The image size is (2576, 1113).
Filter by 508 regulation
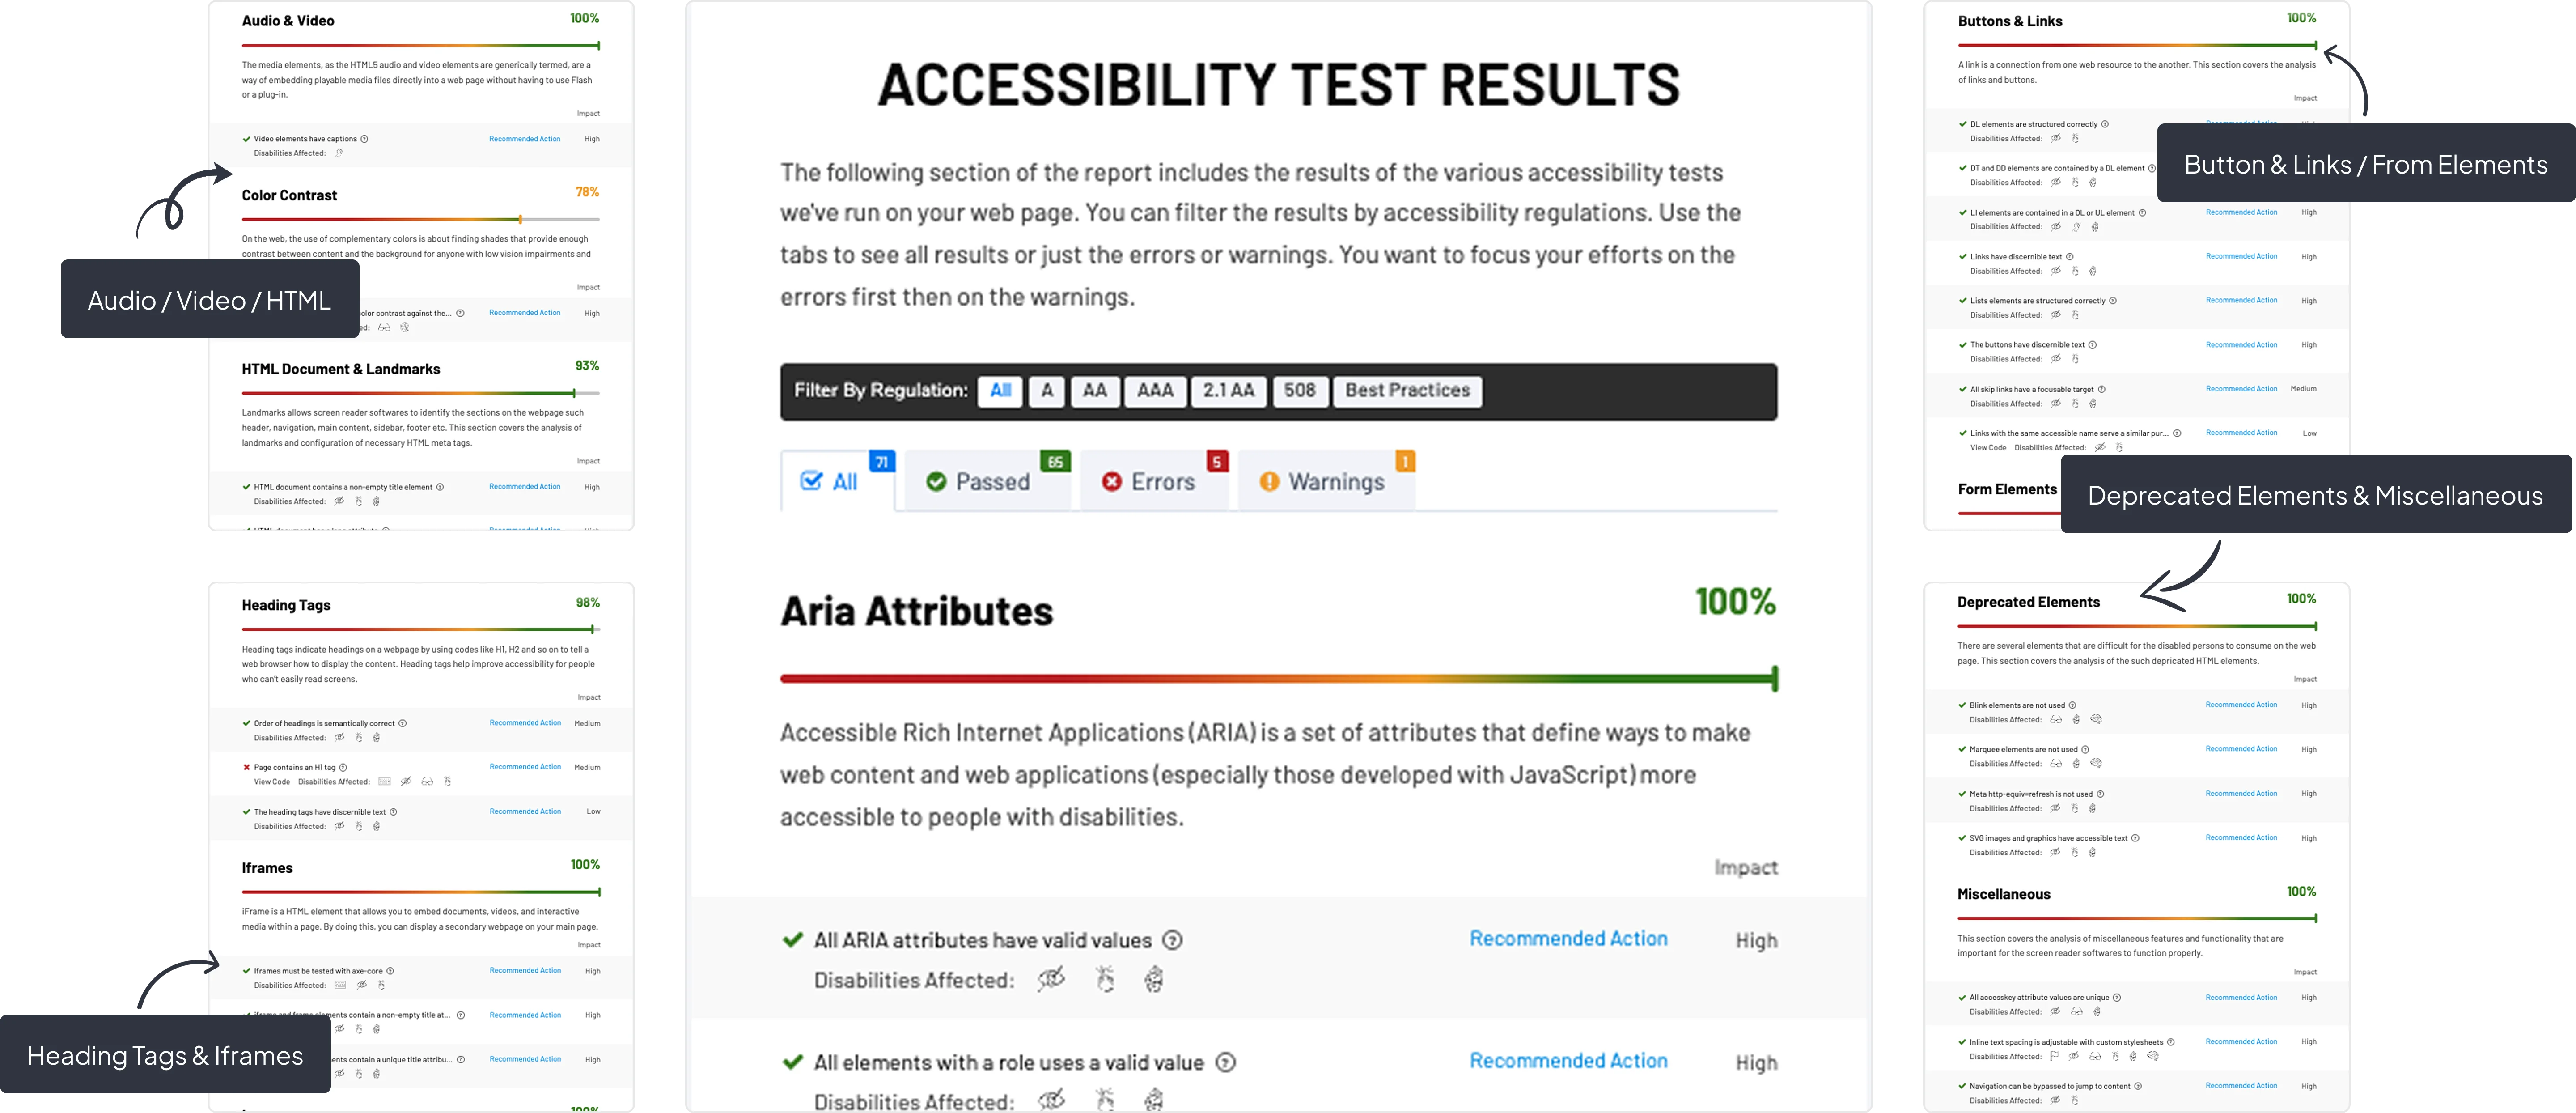[1299, 391]
